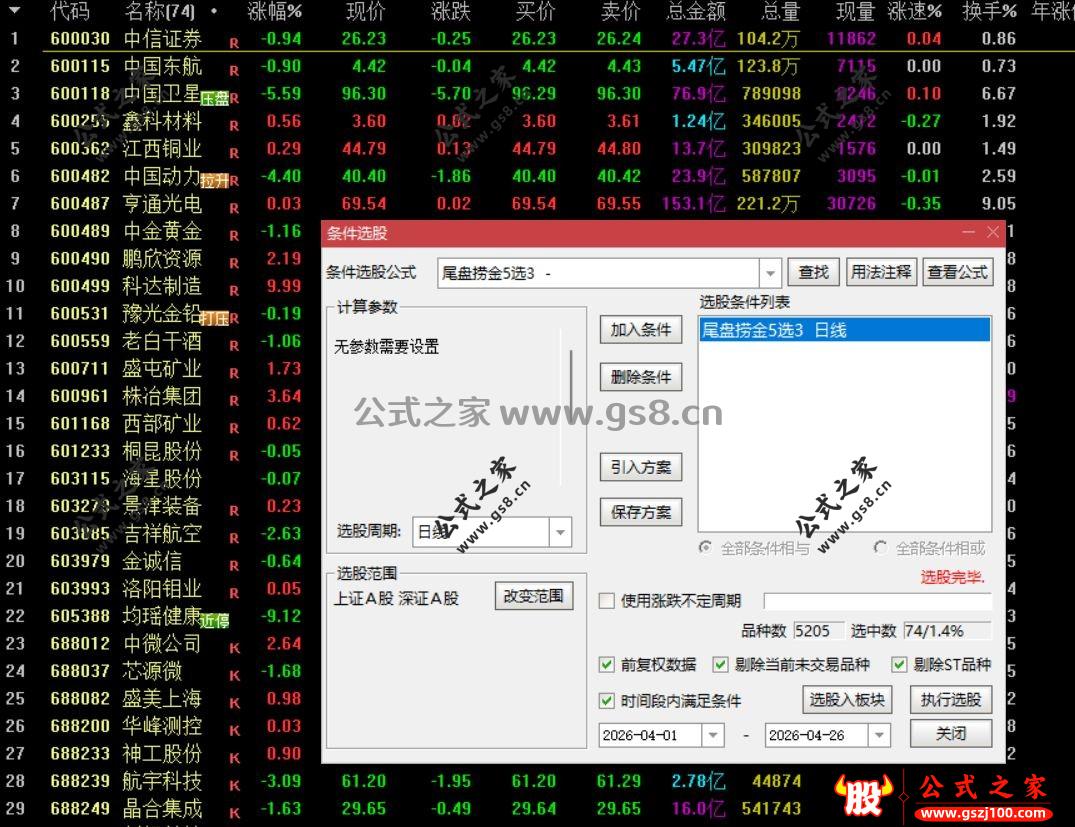Open 用法注释 button
The width and height of the screenshot is (1075, 827).
pos(881,272)
